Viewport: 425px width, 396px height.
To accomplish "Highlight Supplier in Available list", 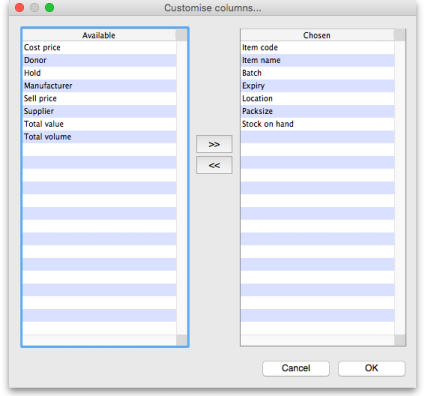I will [99, 111].
